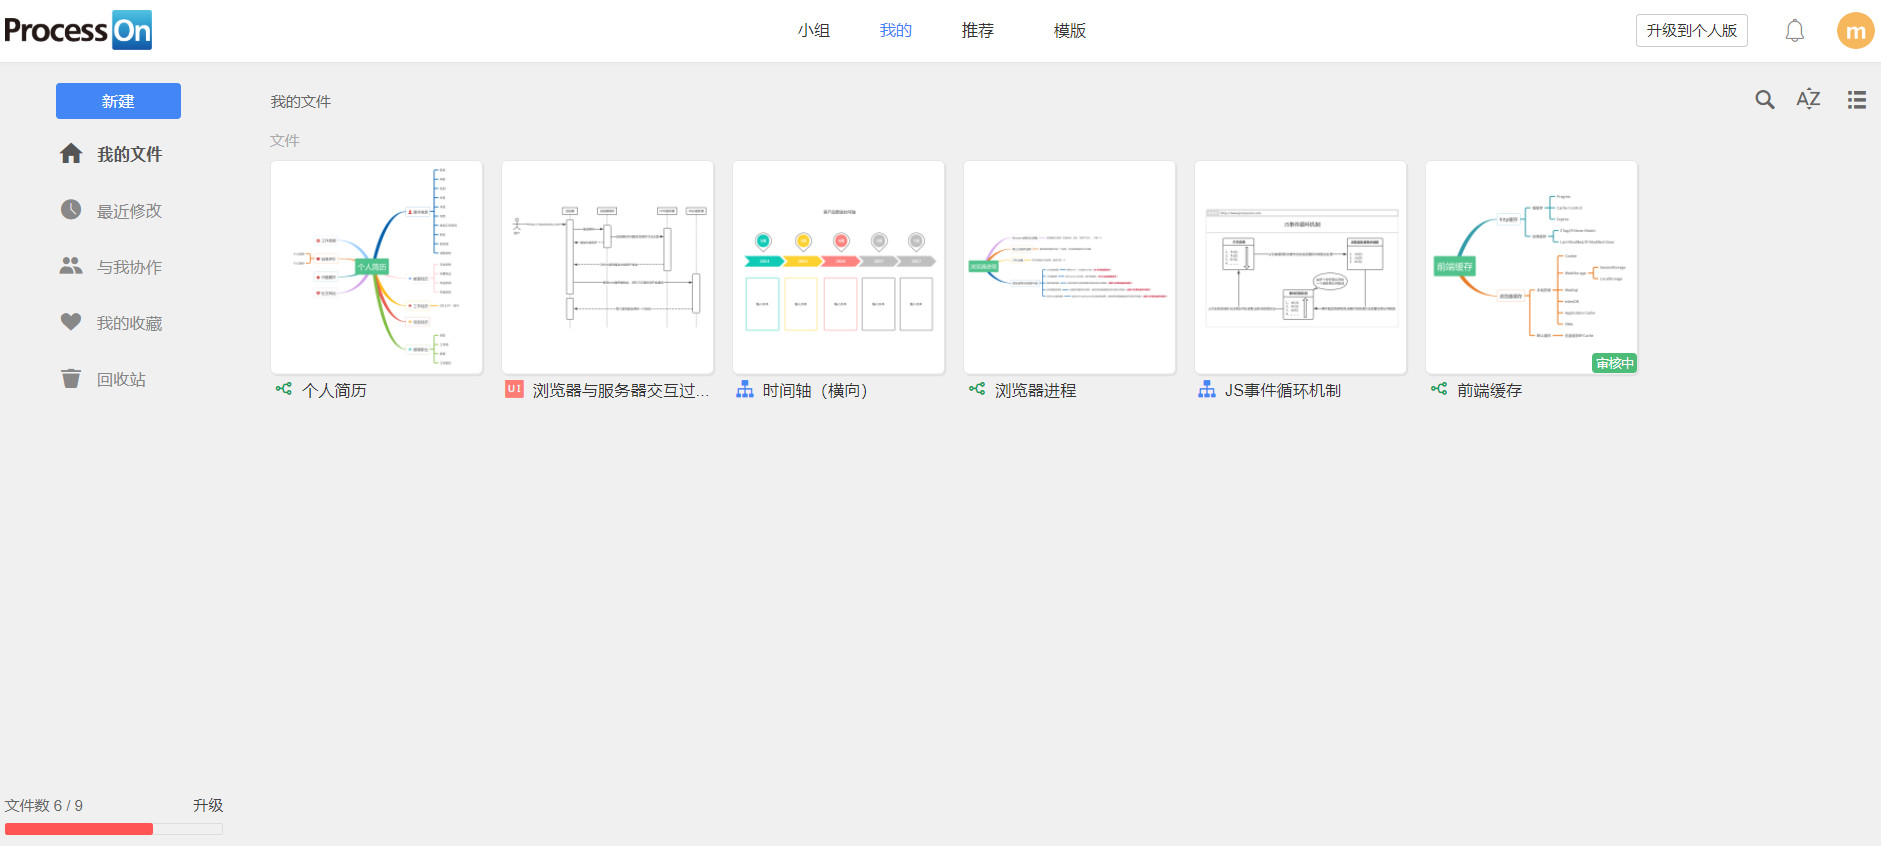The image size is (1881, 846).
Task: Click mind map icon beside 浏览器进程
Action: (977, 389)
